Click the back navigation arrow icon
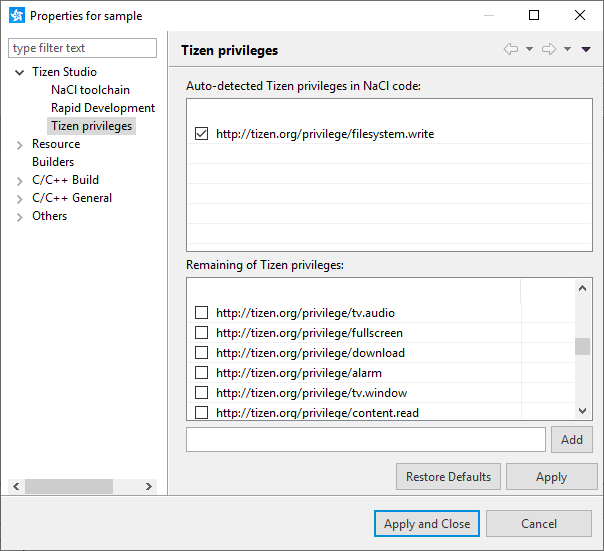This screenshot has width=604, height=551. click(511, 50)
